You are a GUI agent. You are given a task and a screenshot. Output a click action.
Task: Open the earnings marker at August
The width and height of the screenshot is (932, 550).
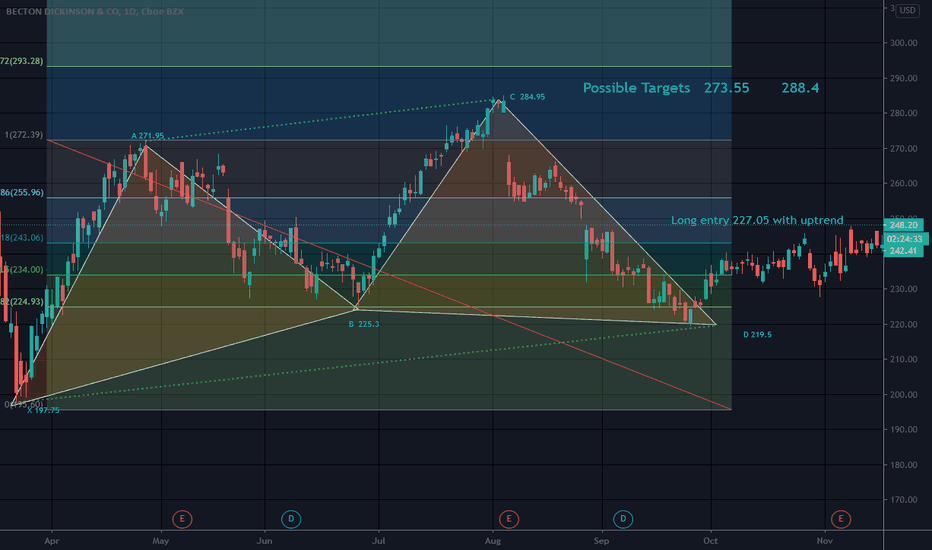click(x=509, y=519)
